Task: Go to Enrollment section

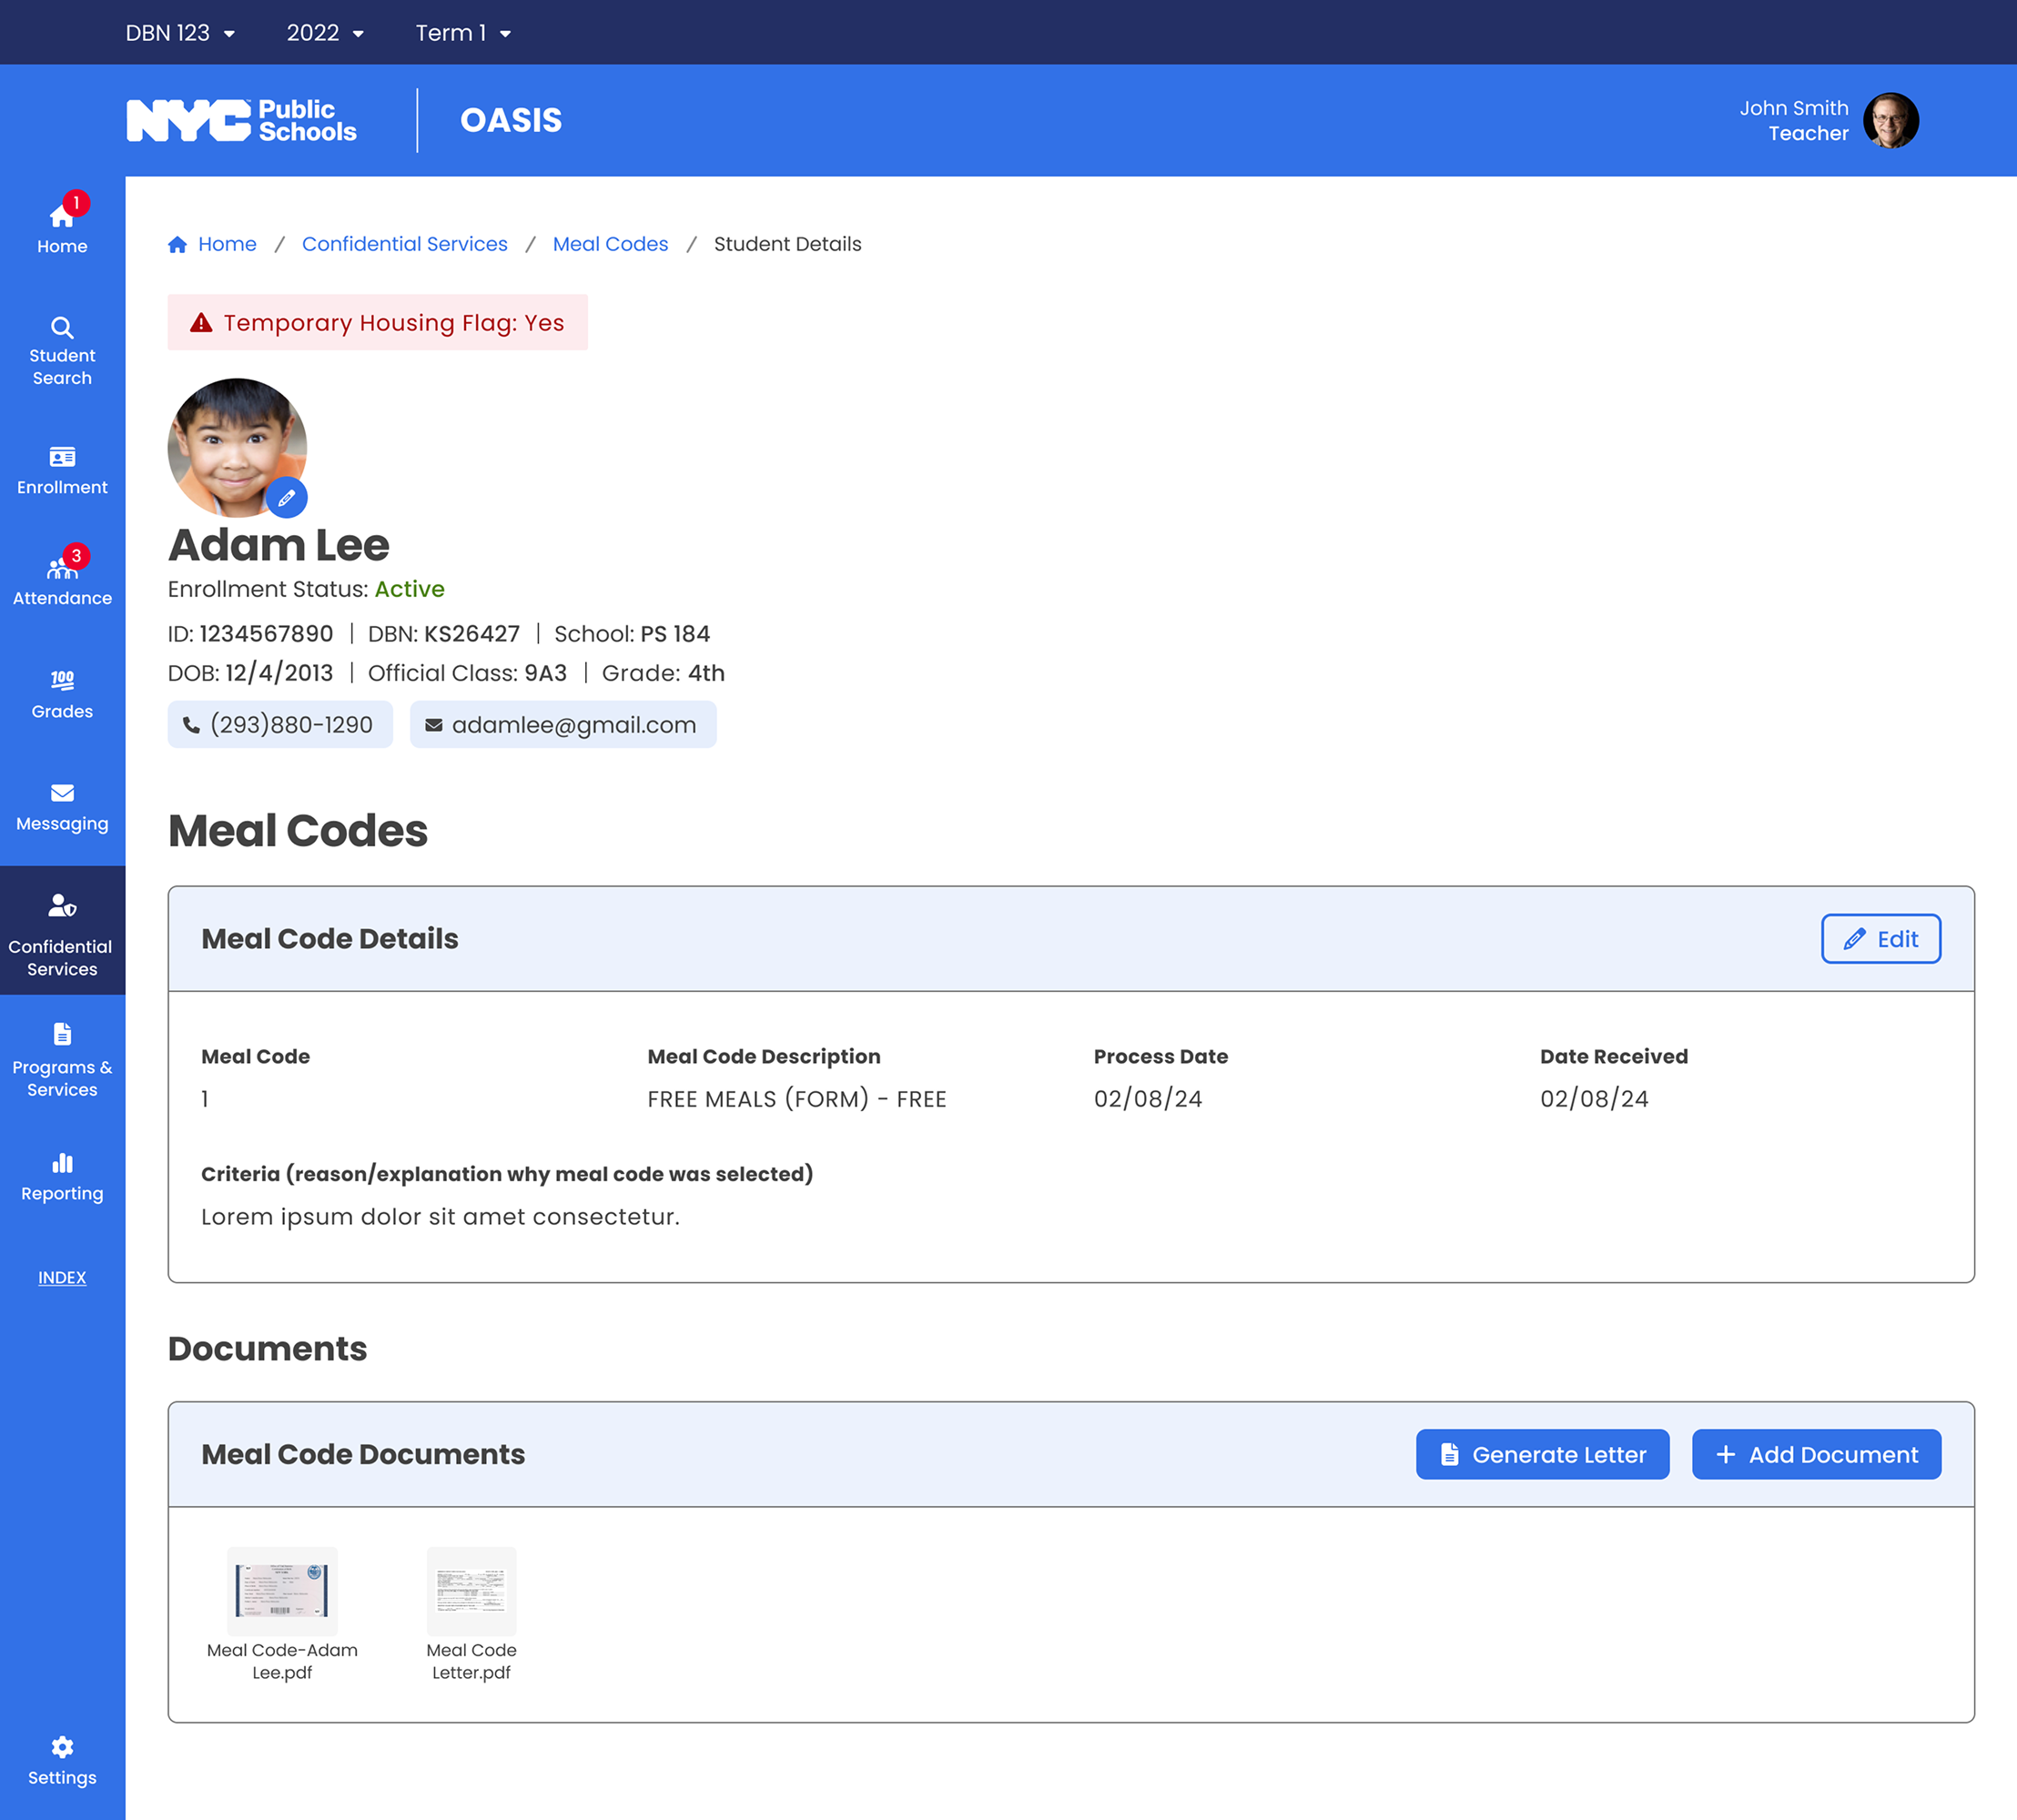Action: pos(62,470)
